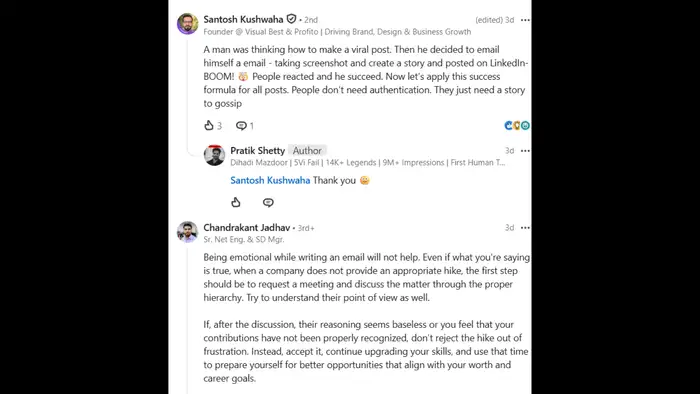Click blue Santosh Kushwaha mention in reply

pos(270,180)
